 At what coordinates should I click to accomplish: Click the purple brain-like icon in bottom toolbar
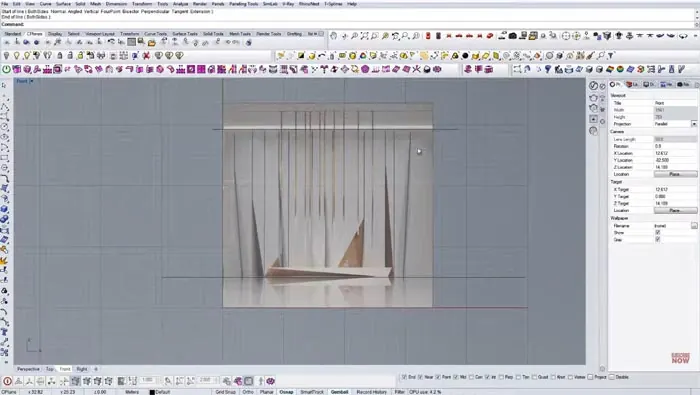pyautogui.click(x=271, y=381)
